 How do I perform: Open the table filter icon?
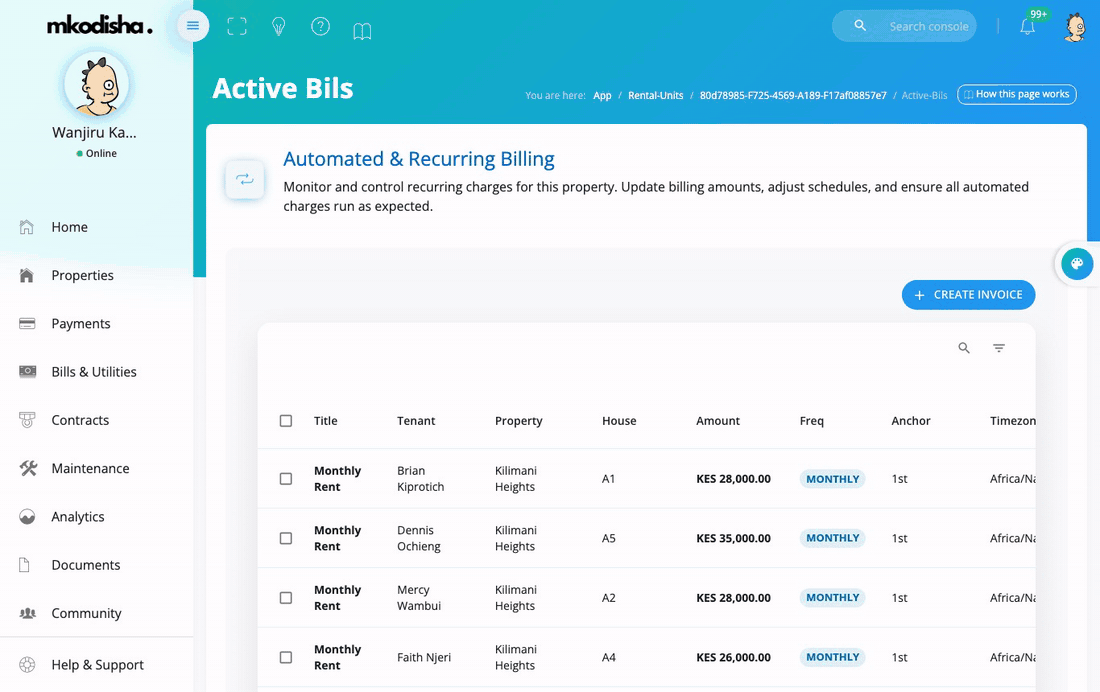point(999,348)
